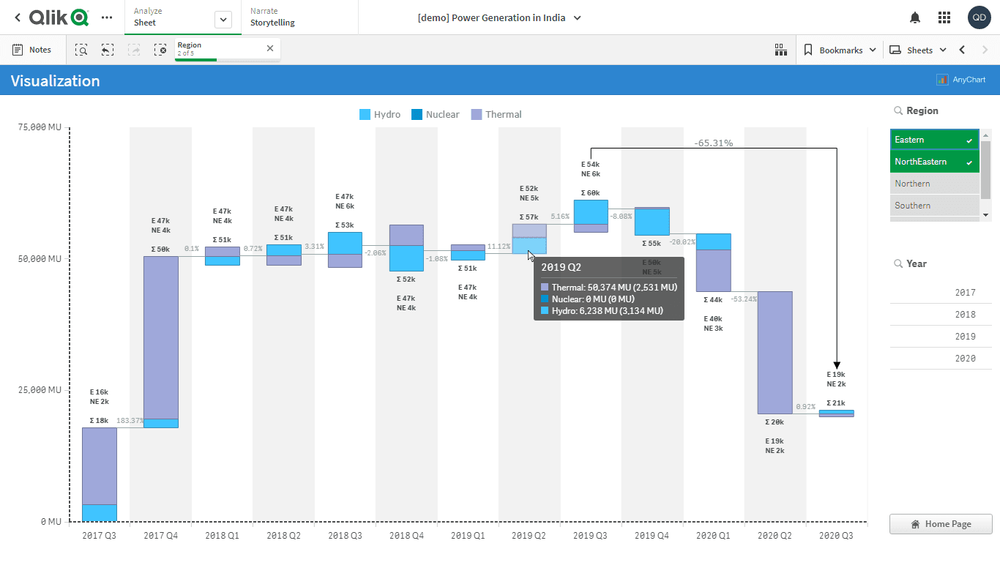The height and width of the screenshot is (562, 1000).
Task: Open the selections tool grid icon
Action: click(781, 50)
